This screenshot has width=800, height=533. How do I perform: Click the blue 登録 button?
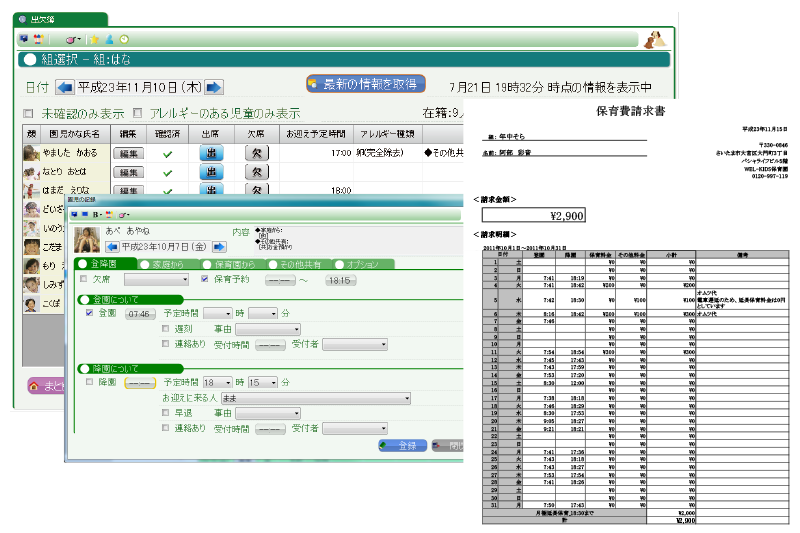[x=403, y=446]
